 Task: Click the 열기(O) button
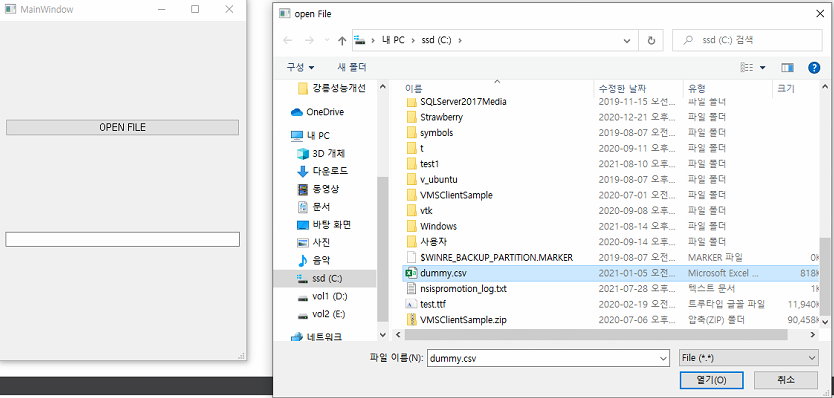click(711, 380)
